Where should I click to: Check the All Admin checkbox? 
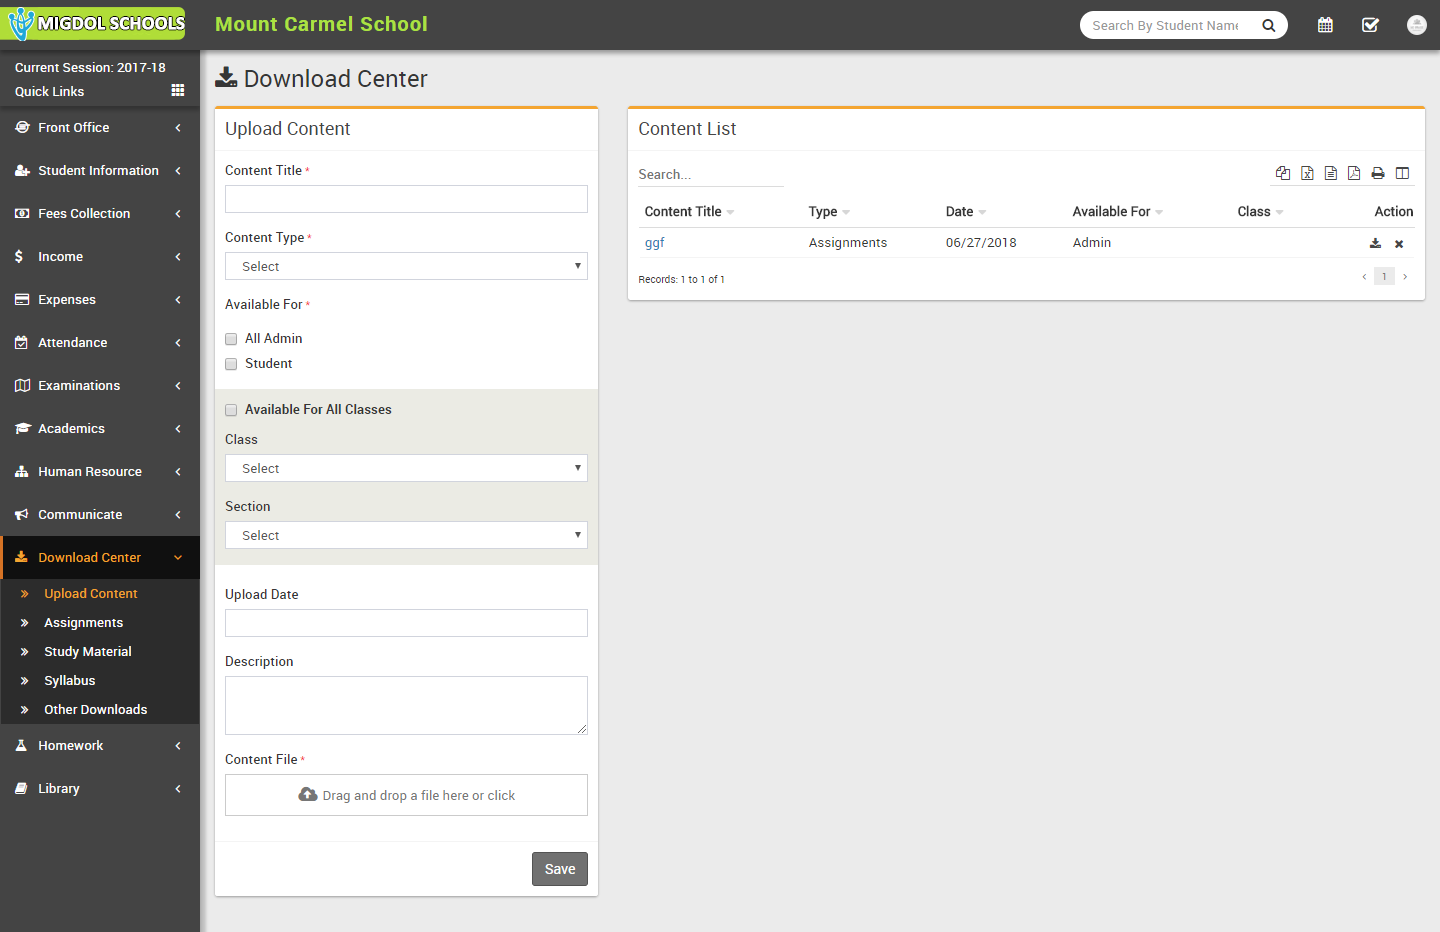pyautogui.click(x=231, y=339)
